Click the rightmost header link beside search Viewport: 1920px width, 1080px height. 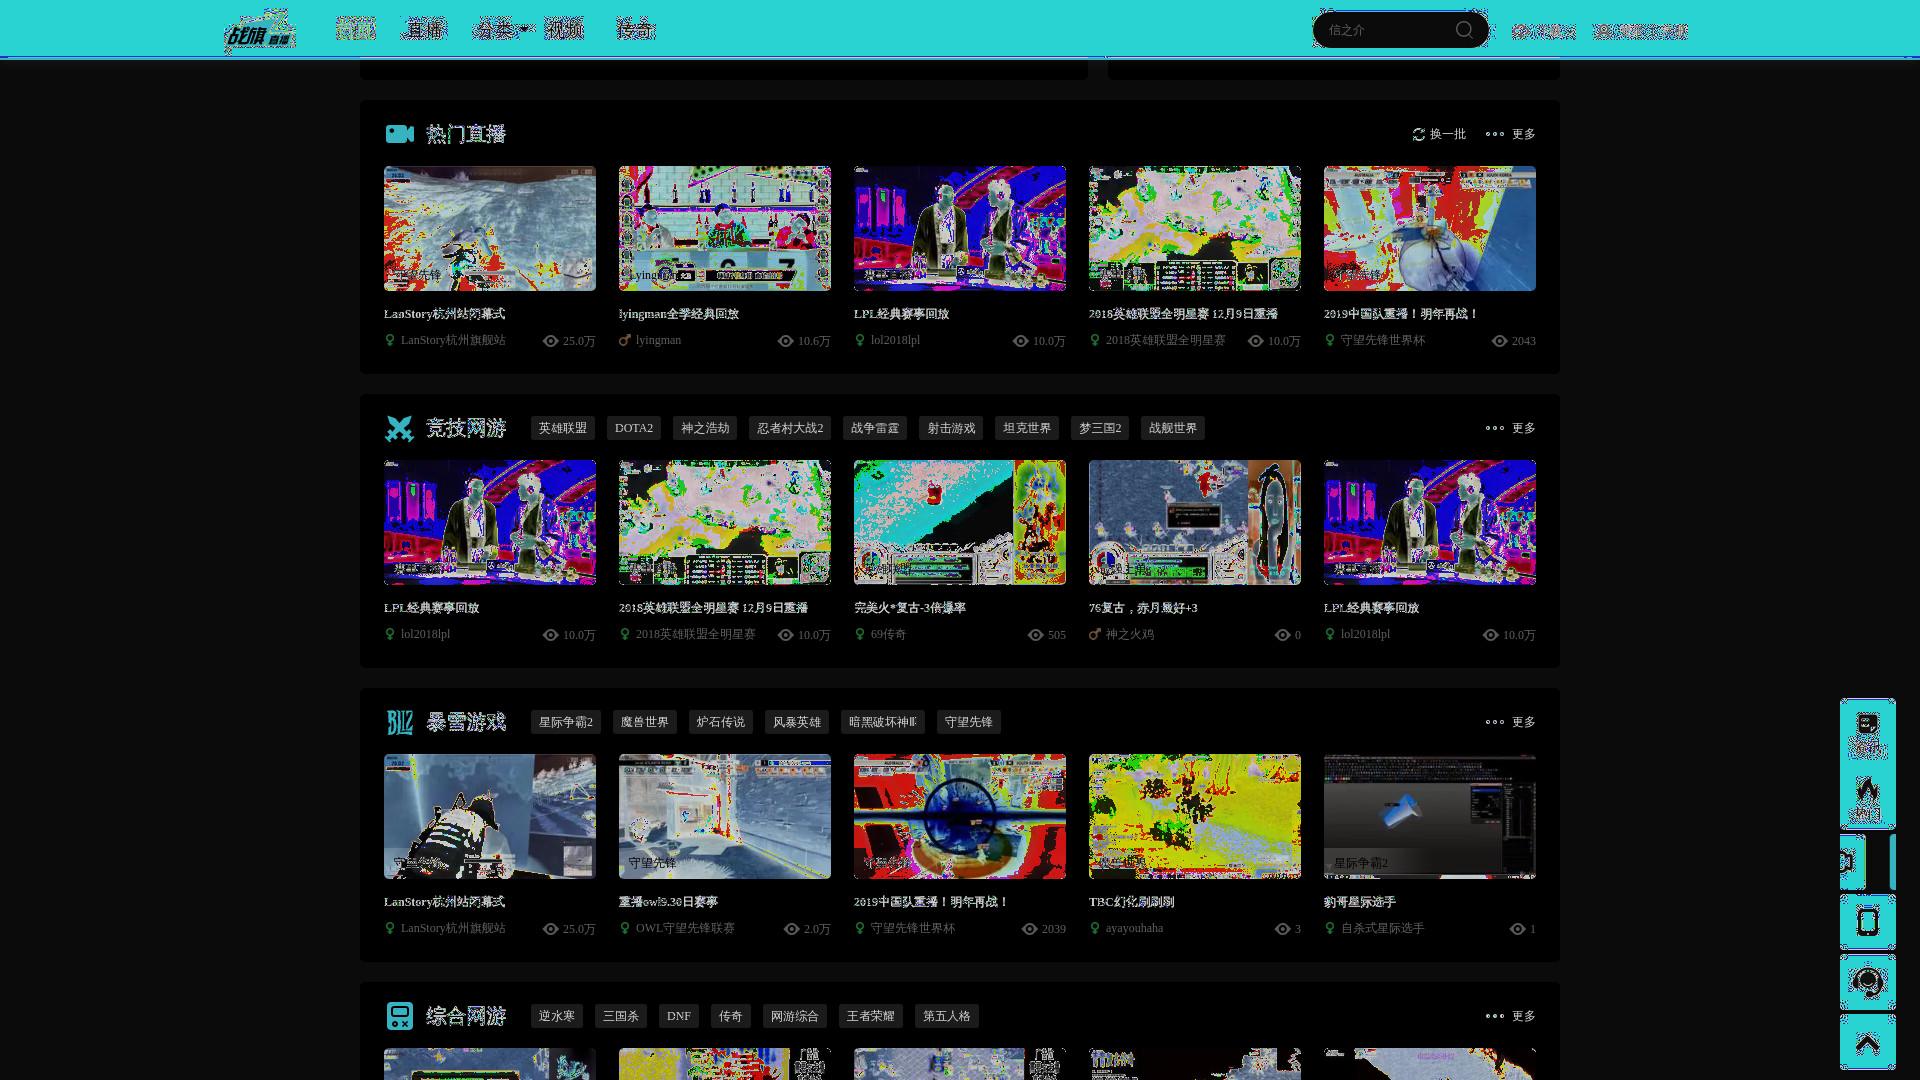(1640, 31)
